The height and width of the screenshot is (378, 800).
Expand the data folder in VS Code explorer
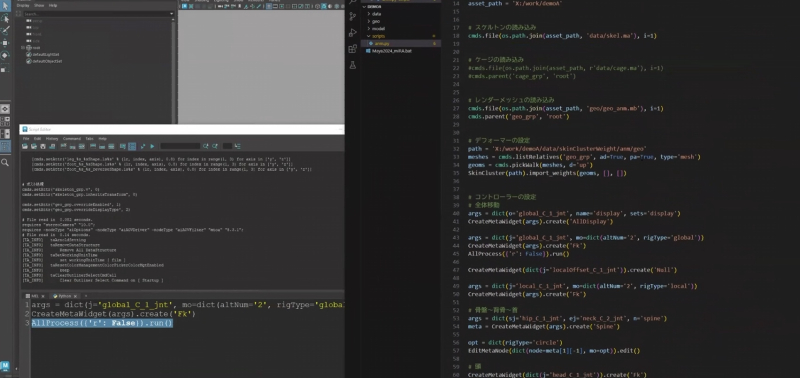(368, 14)
